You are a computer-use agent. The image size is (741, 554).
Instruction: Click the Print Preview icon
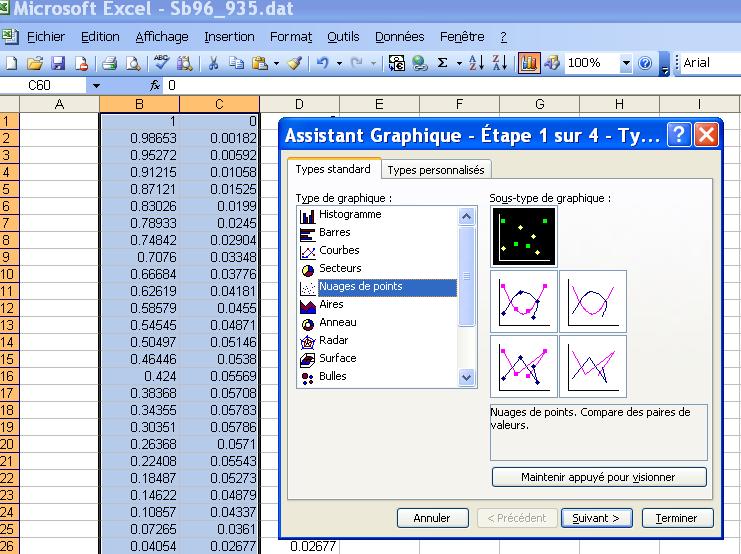pos(133,63)
